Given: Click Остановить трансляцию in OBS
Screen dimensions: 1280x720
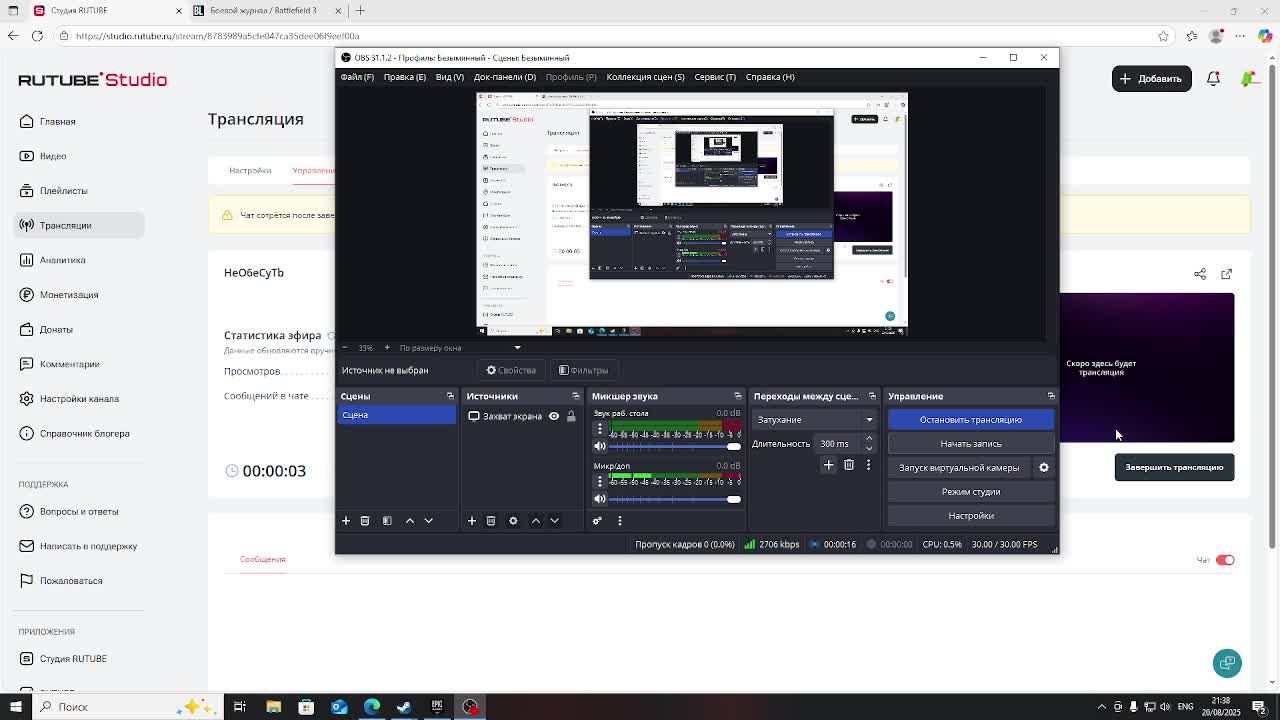Looking at the screenshot, I should pyautogui.click(x=971, y=420).
